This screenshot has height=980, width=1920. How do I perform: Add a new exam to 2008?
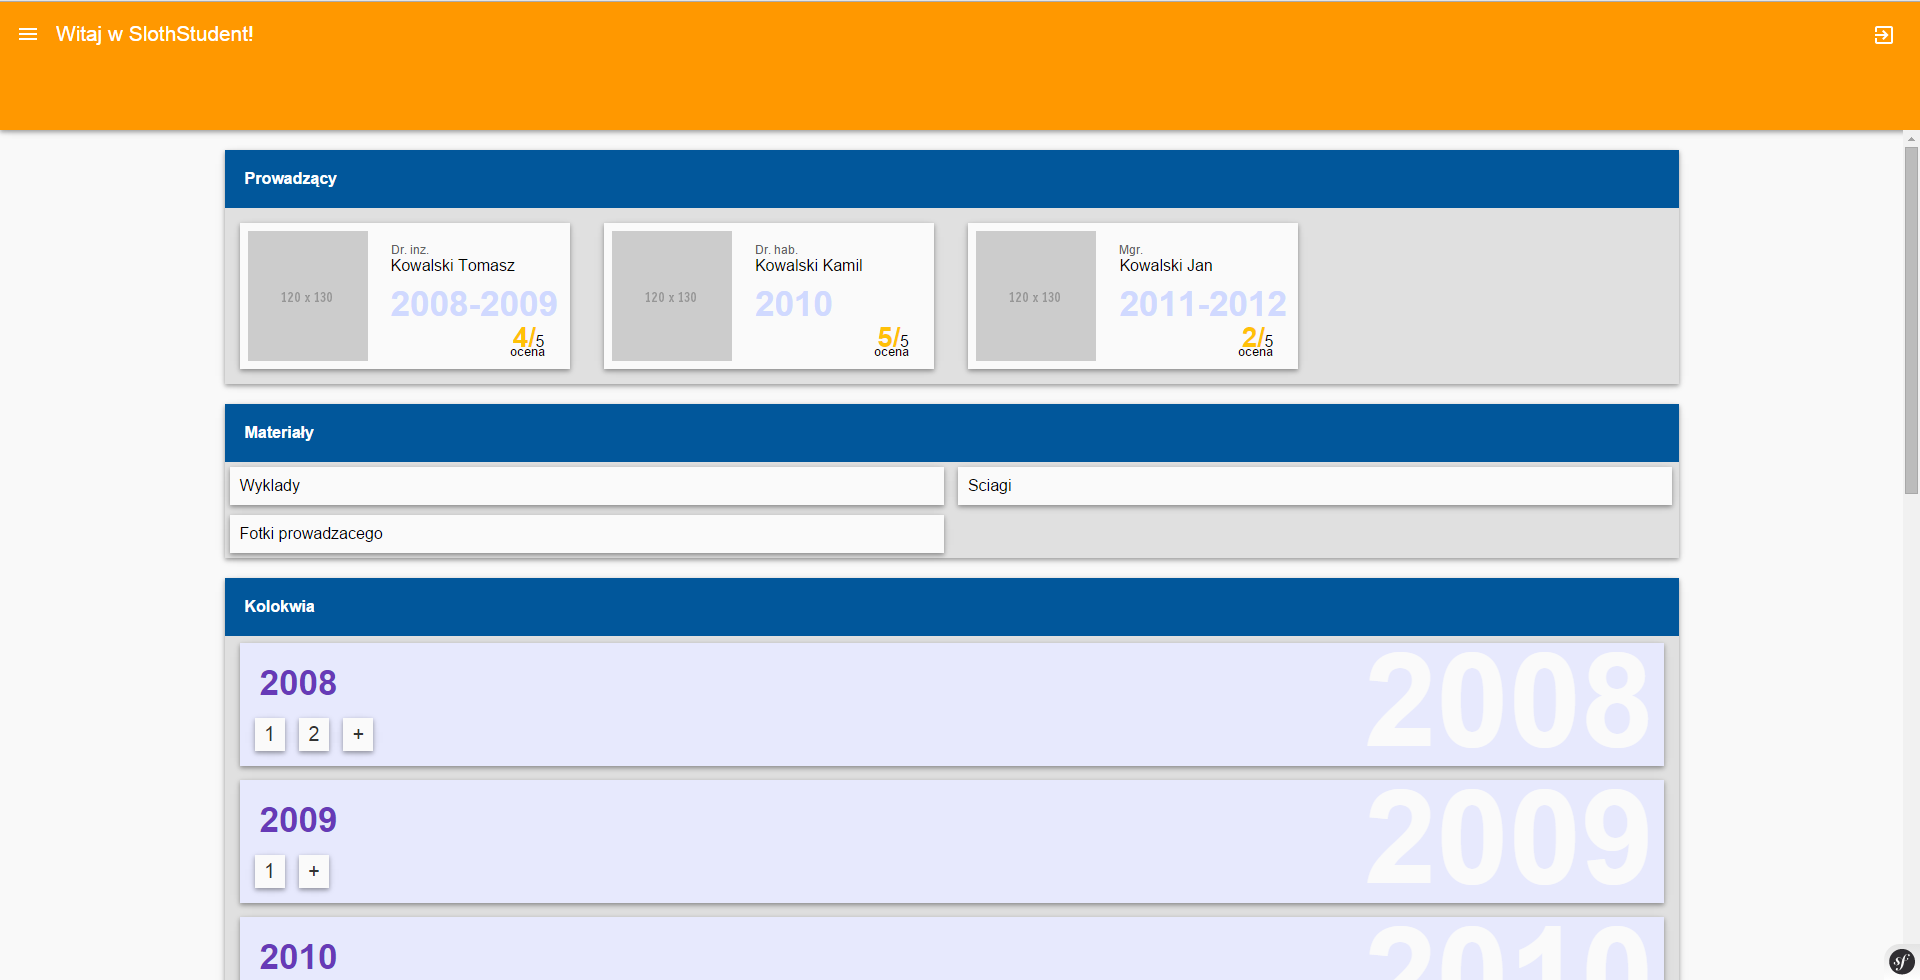[358, 735]
